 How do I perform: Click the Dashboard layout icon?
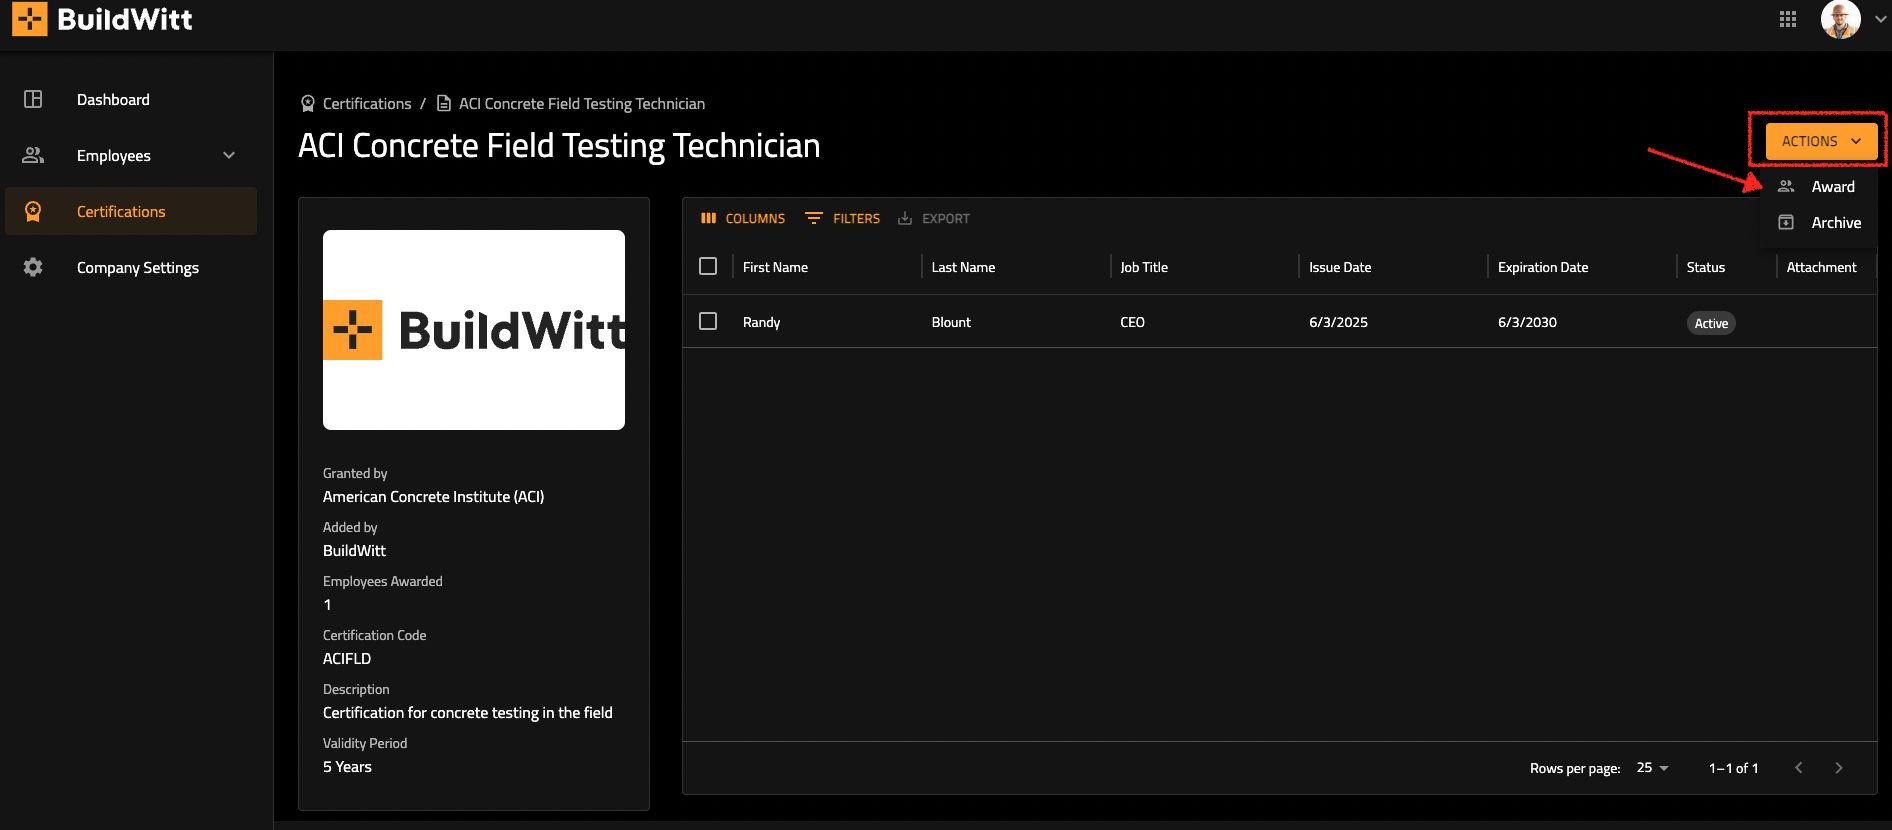click(x=33, y=99)
